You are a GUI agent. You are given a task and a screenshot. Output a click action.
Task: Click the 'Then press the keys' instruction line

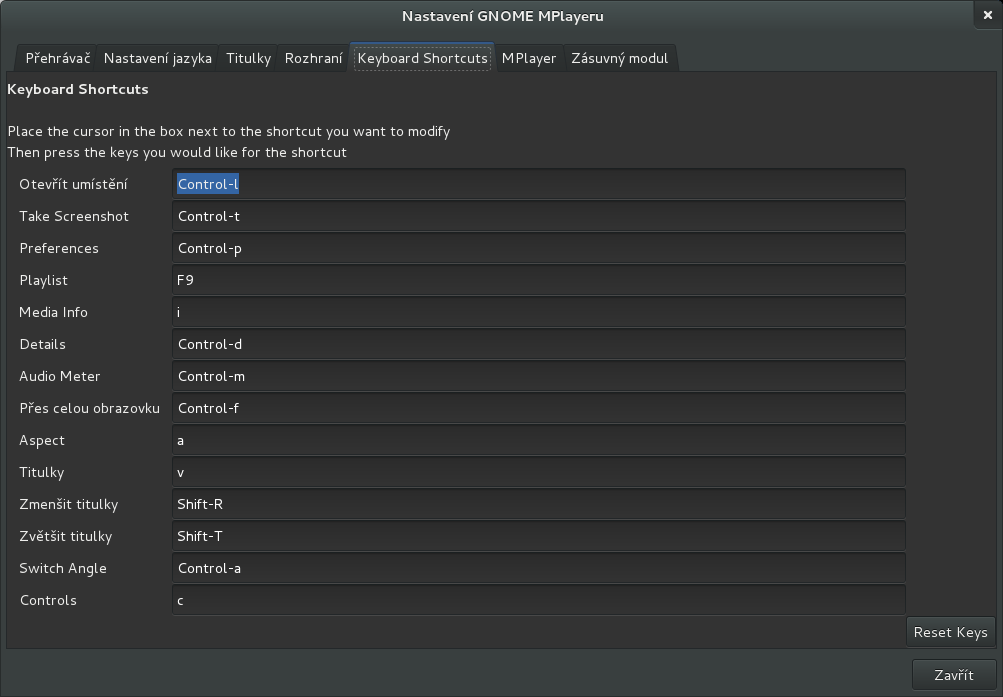[x=177, y=153]
